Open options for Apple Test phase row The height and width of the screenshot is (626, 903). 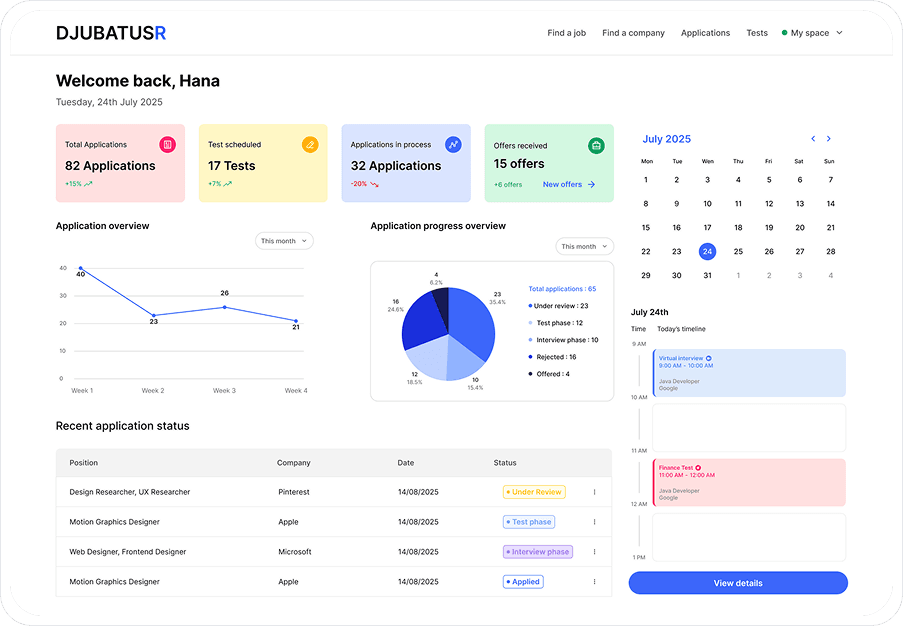(x=594, y=522)
